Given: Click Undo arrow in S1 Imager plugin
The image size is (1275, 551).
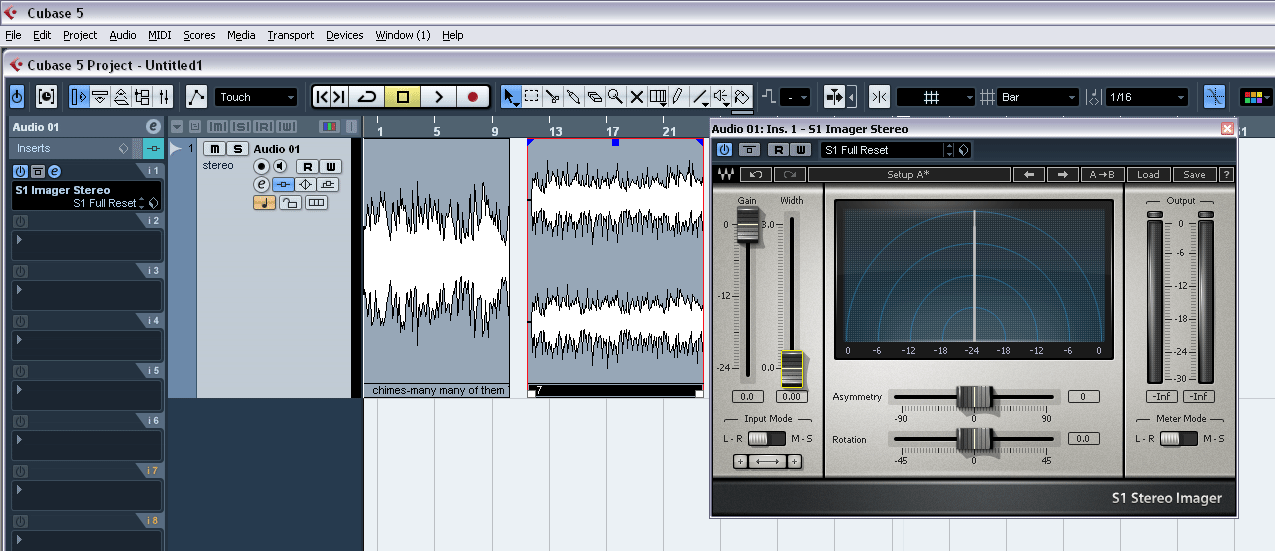Looking at the screenshot, I should tap(755, 175).
